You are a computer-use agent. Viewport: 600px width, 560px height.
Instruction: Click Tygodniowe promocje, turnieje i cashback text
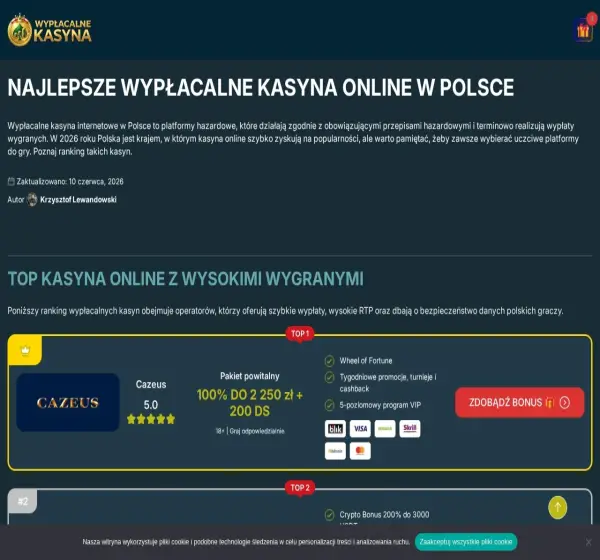click(x=388, y=383)
